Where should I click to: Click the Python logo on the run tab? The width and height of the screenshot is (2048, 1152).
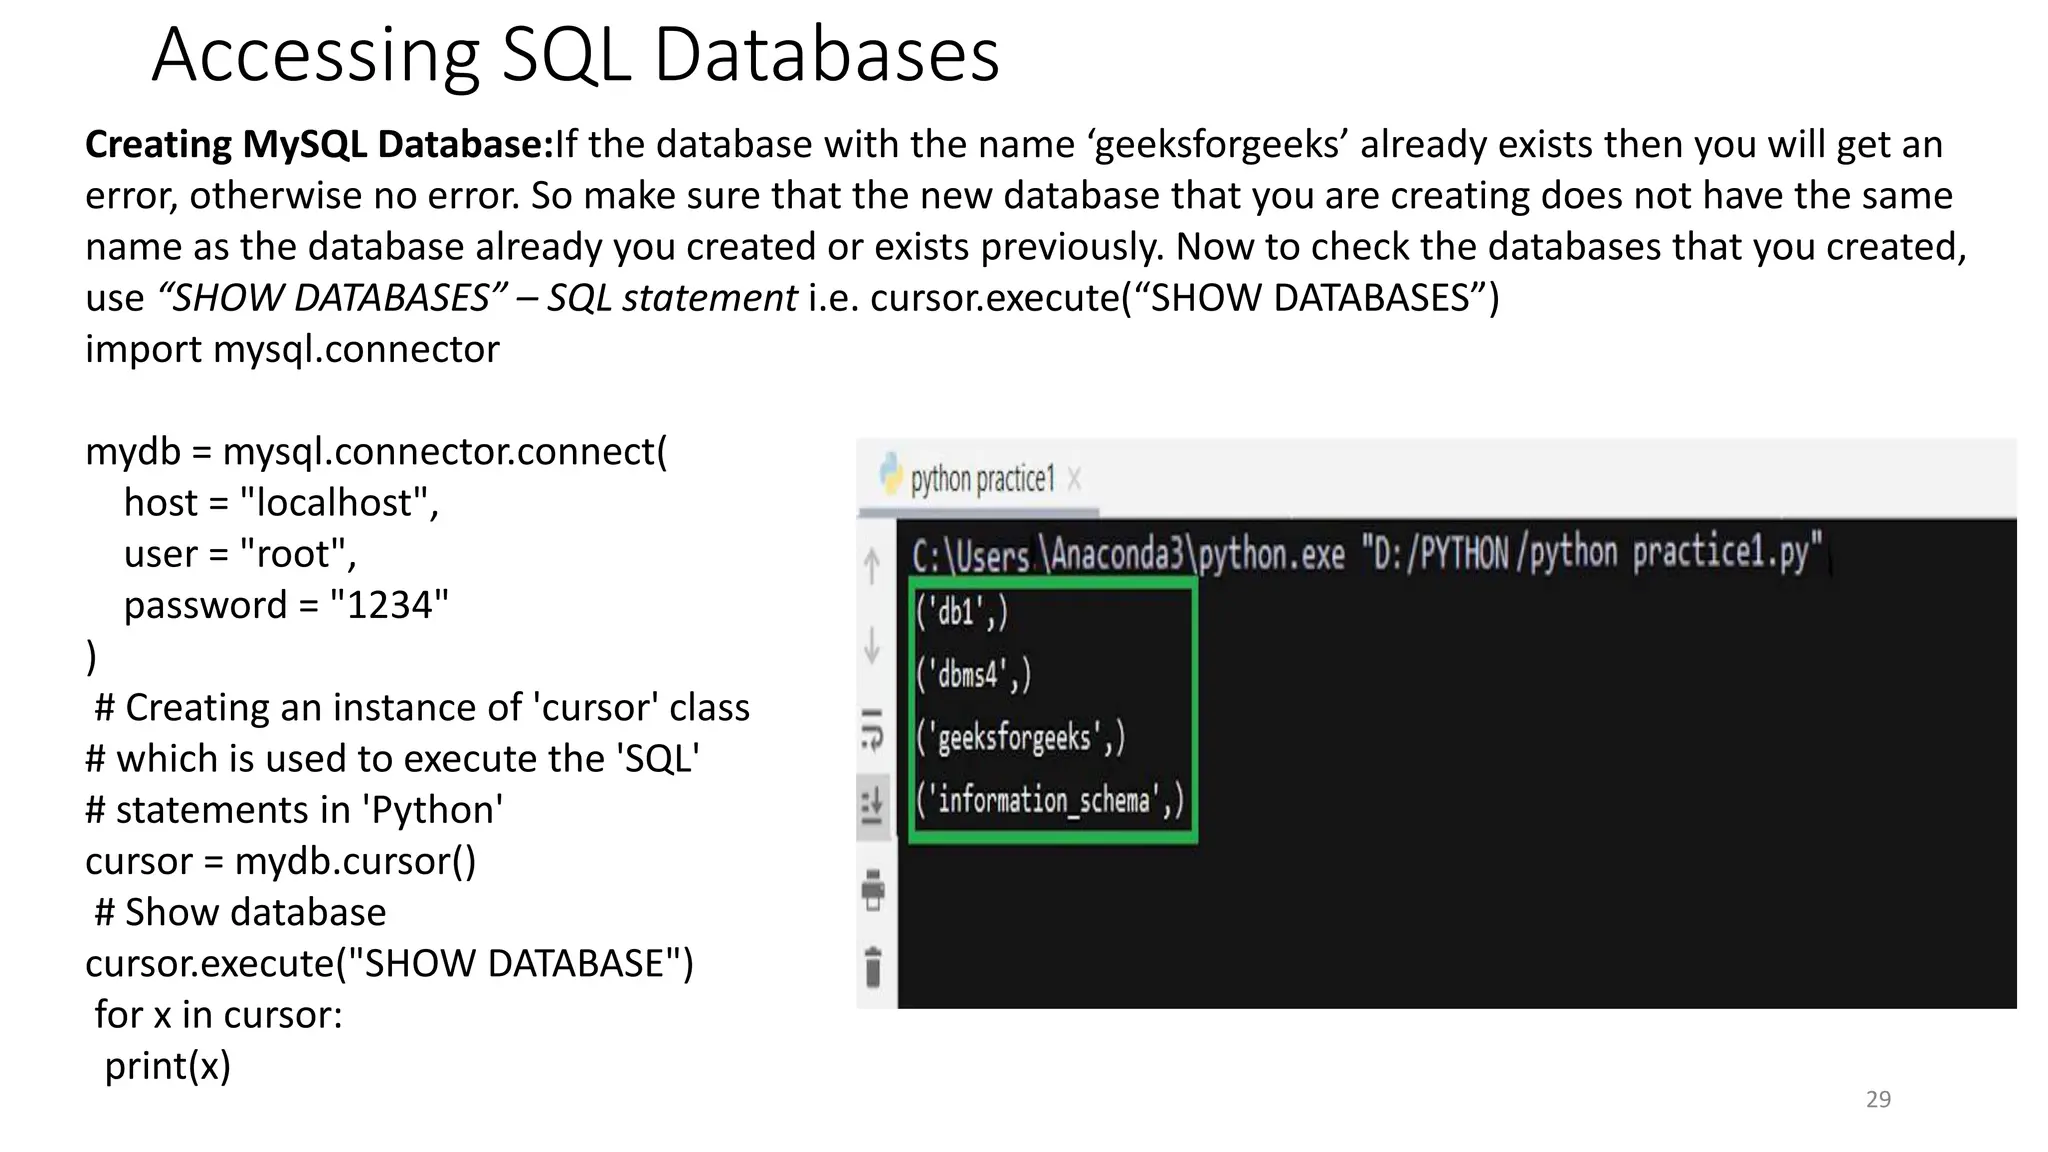tap(890, 474)
